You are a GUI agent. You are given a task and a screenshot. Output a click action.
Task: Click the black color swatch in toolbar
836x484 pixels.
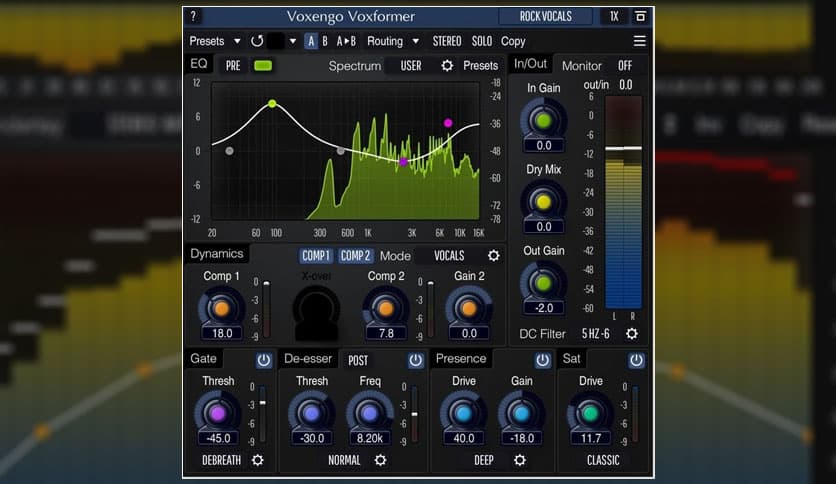275,41
